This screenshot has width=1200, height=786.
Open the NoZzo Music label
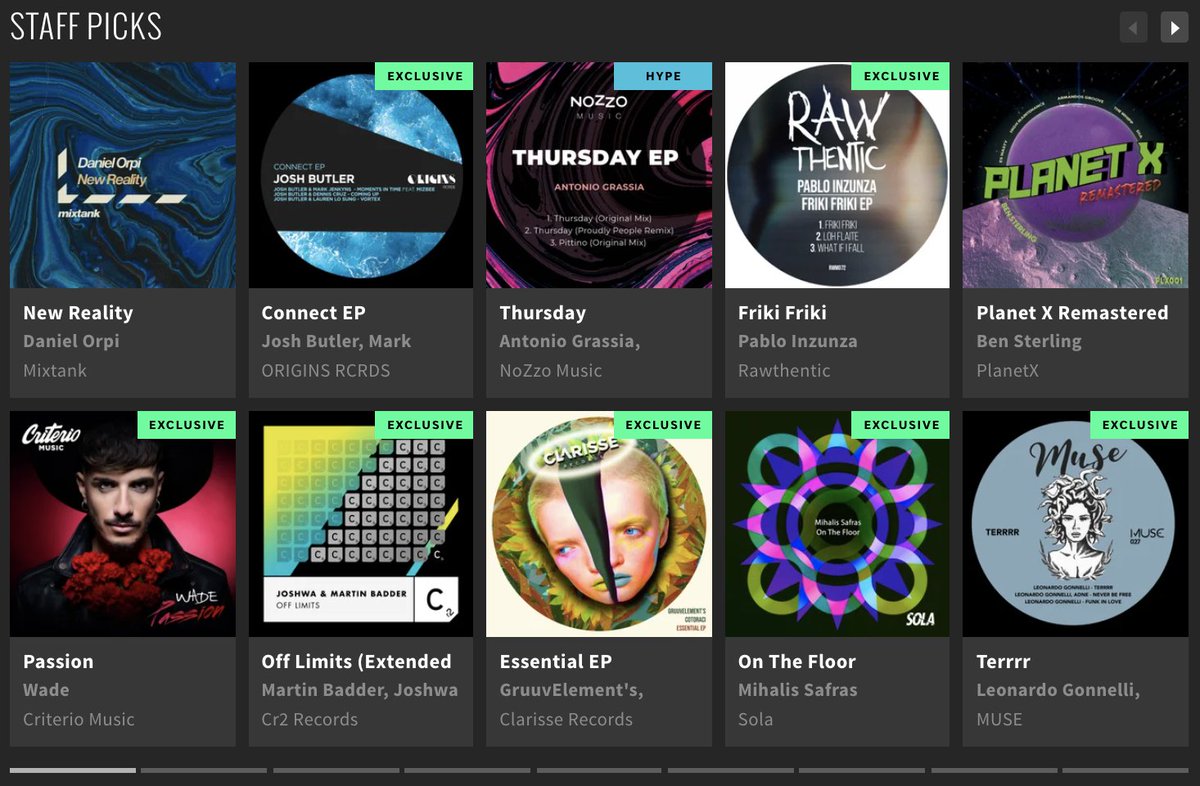551,370
